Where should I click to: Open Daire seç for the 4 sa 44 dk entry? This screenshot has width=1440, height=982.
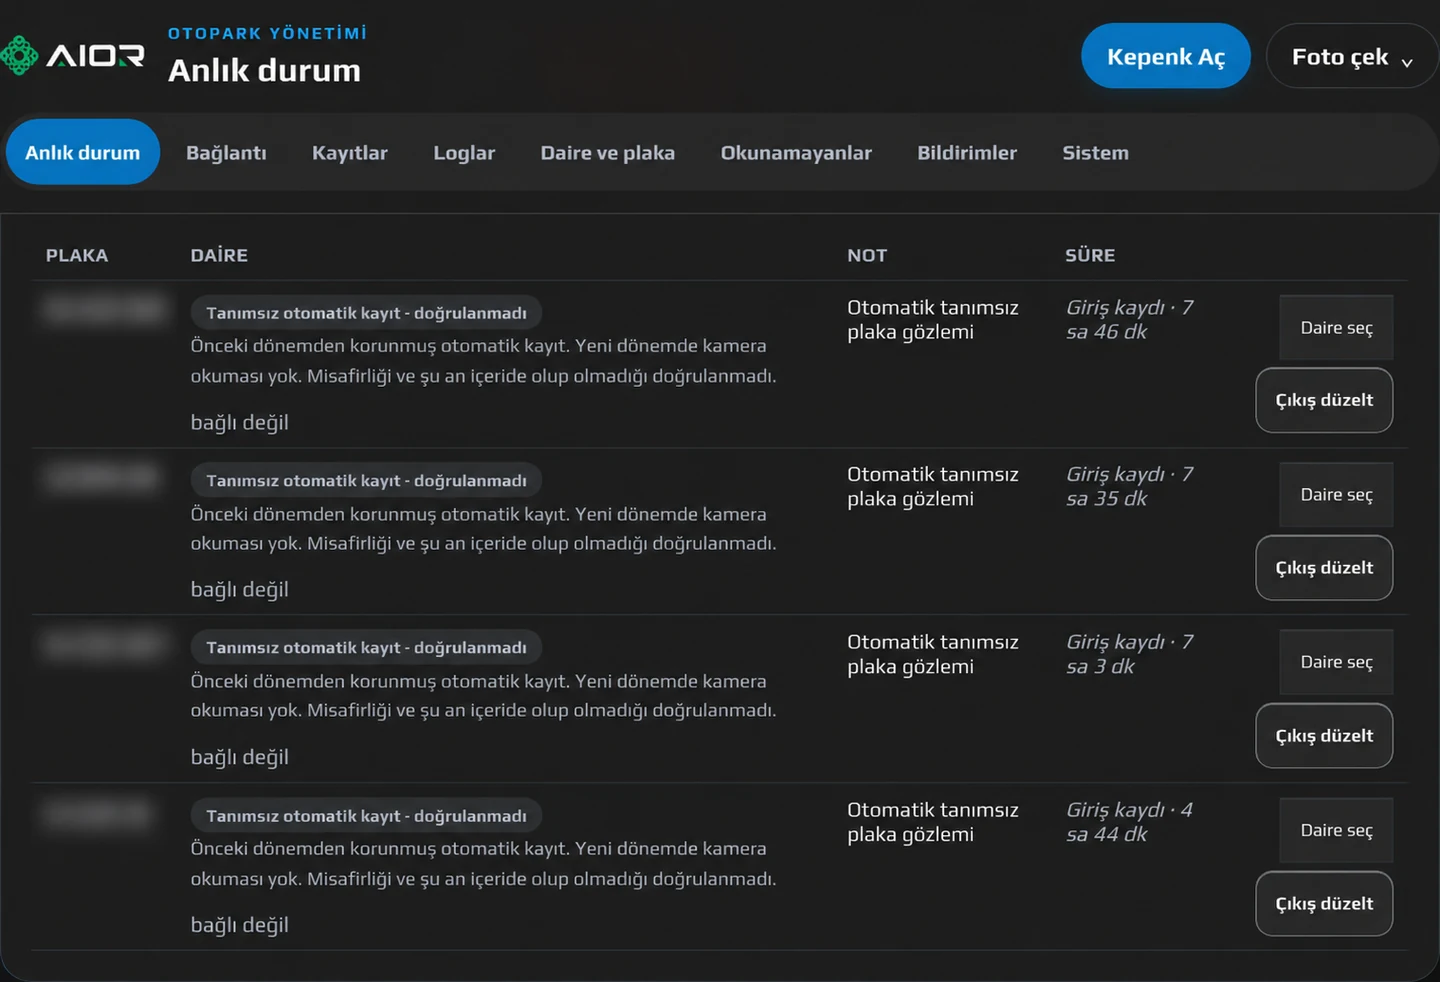point(1336,829)
